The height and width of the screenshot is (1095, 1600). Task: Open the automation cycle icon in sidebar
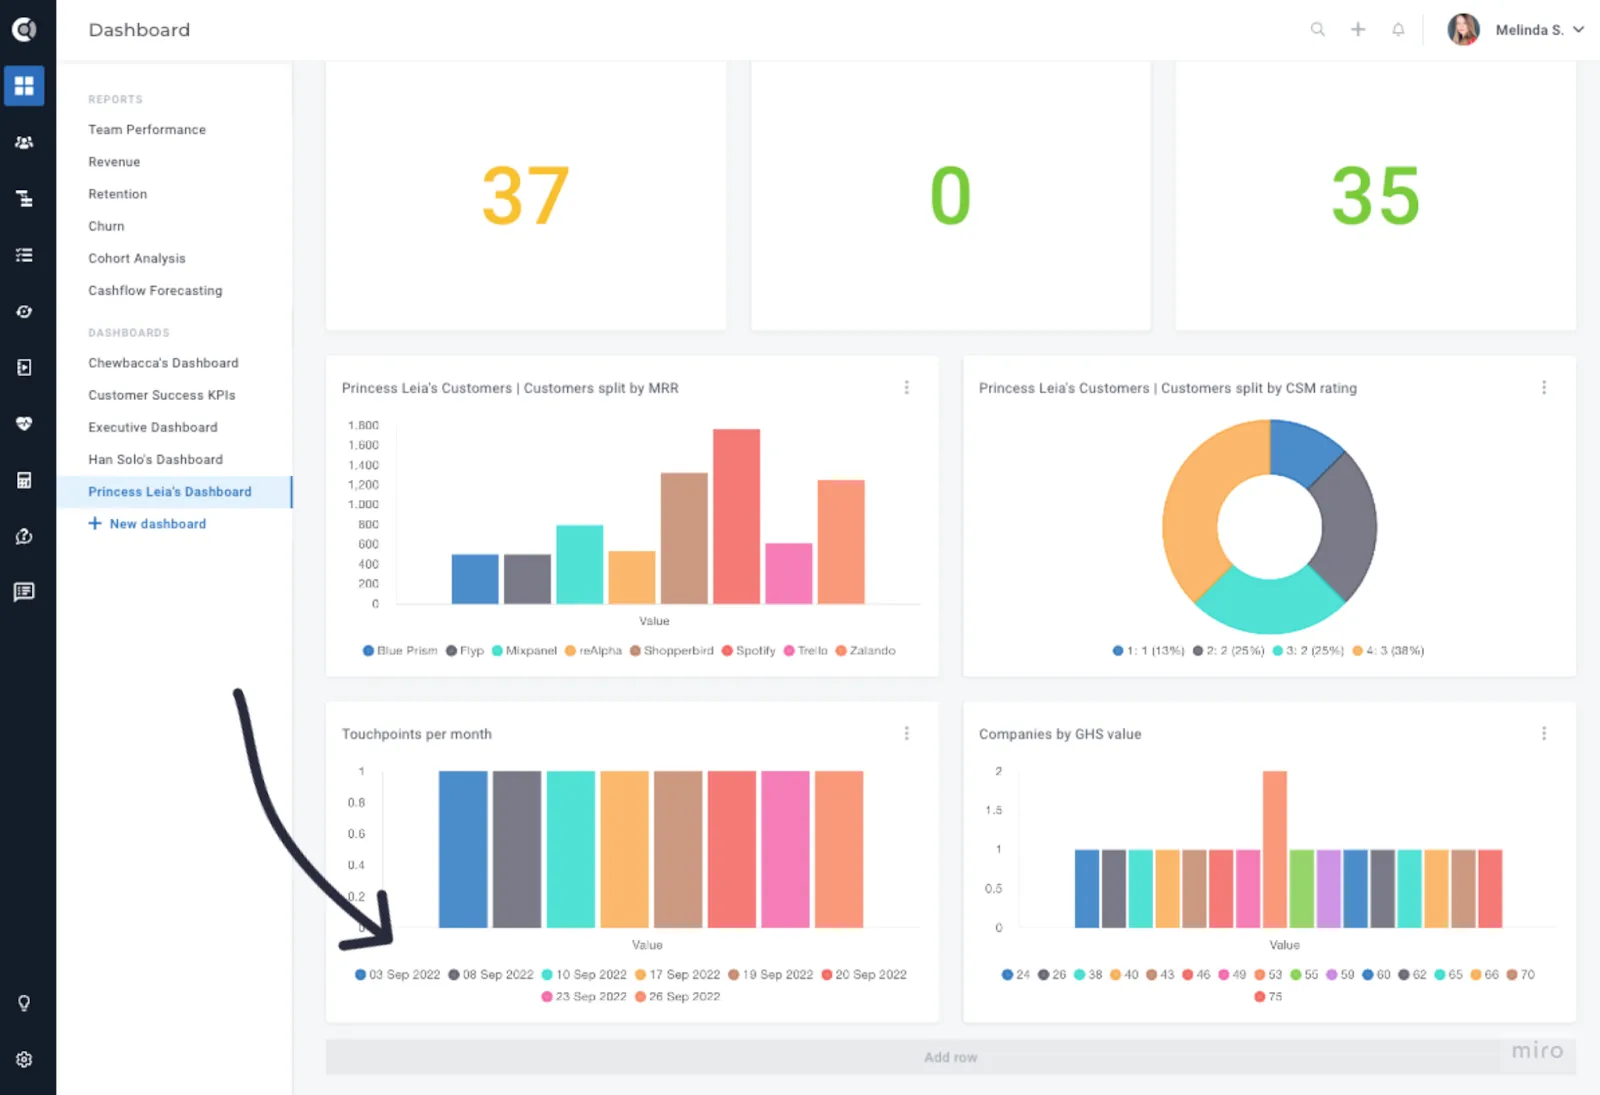(24, 311)
